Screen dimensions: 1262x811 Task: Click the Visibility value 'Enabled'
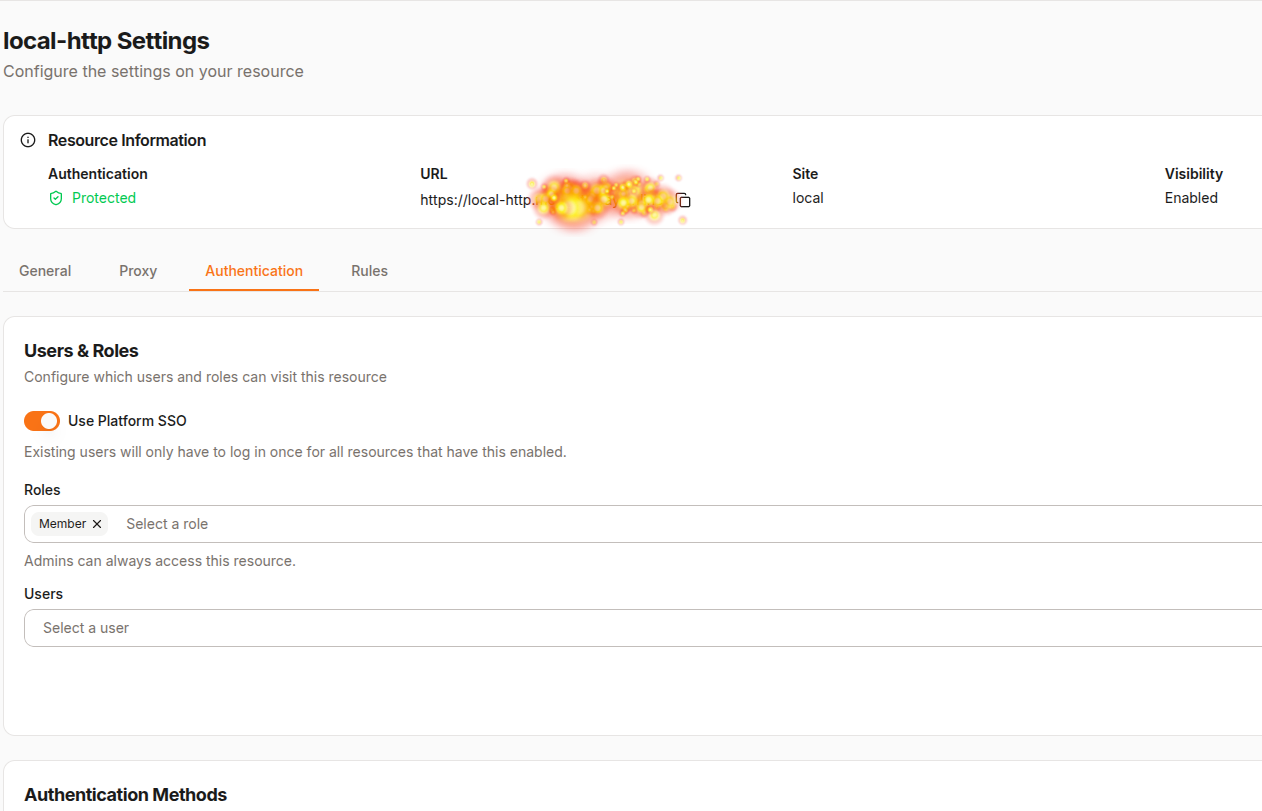[x=1191, y=198]
